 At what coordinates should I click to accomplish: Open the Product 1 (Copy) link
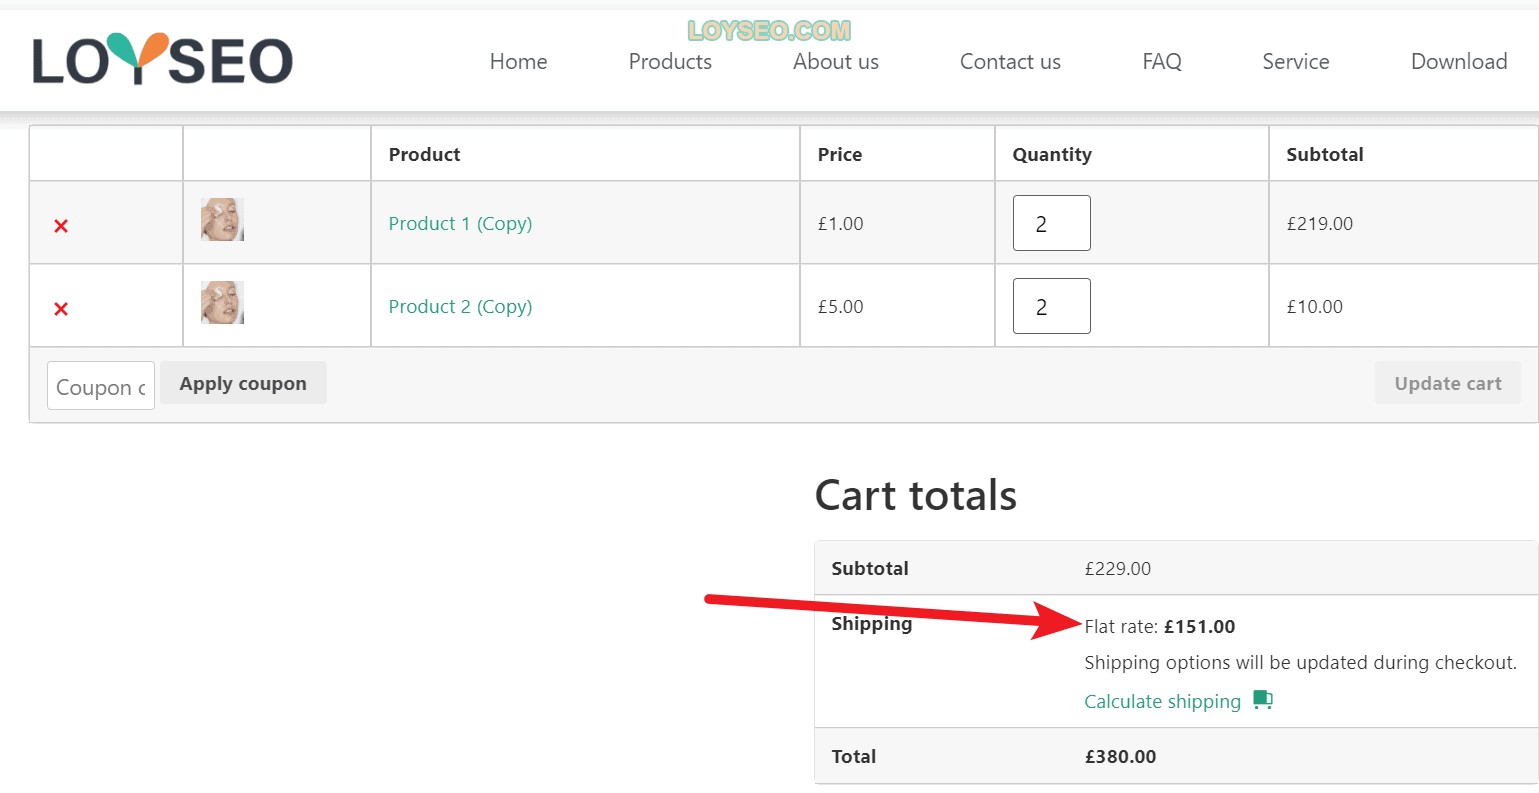point(460,223)
